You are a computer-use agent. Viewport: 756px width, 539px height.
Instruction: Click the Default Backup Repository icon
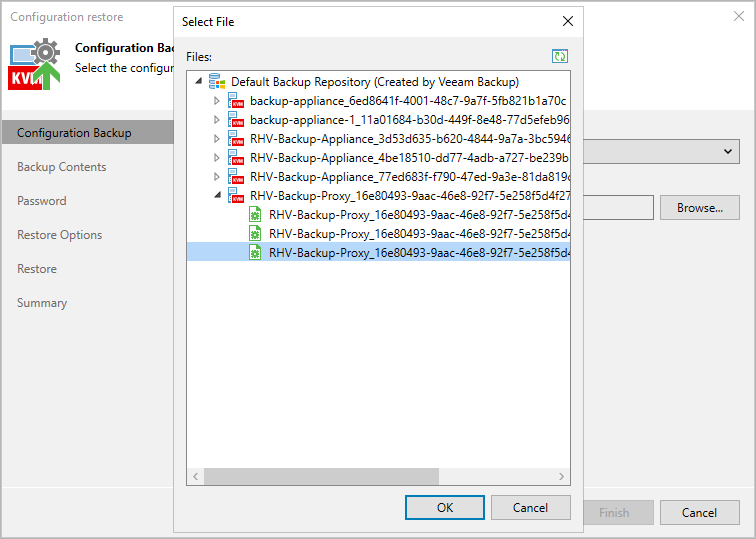pyautogui.click(x=217, y=81)
